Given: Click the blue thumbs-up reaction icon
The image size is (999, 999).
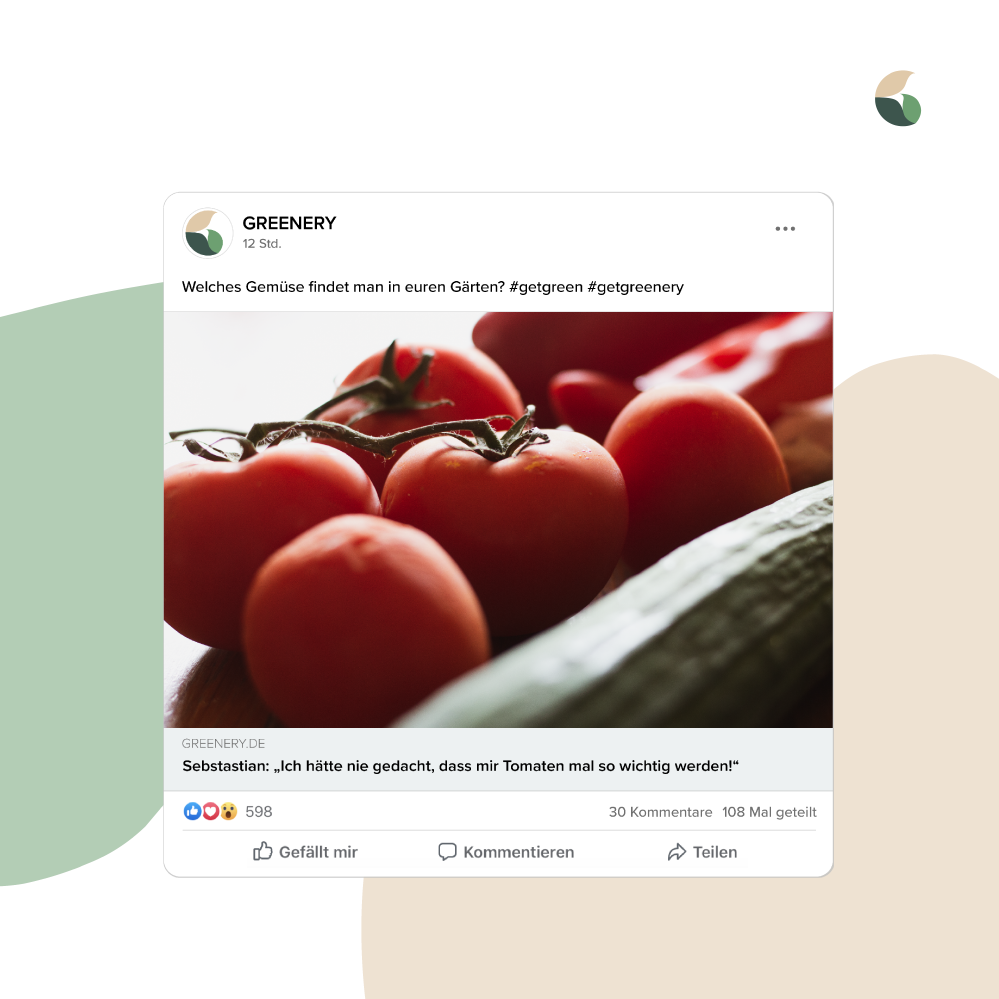Looking at the screenshot, I should click(192, 811).
